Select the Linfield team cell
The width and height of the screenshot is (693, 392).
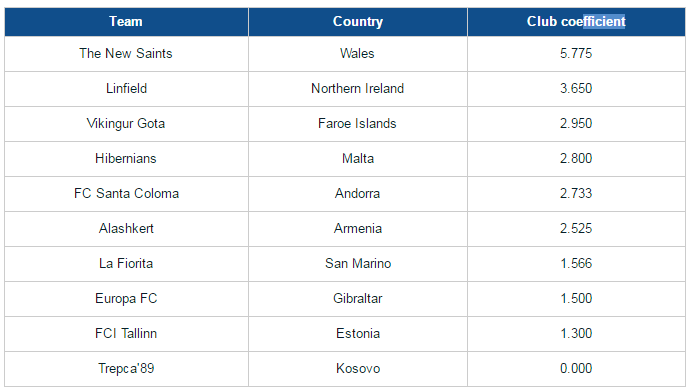[x=126, y=88]
